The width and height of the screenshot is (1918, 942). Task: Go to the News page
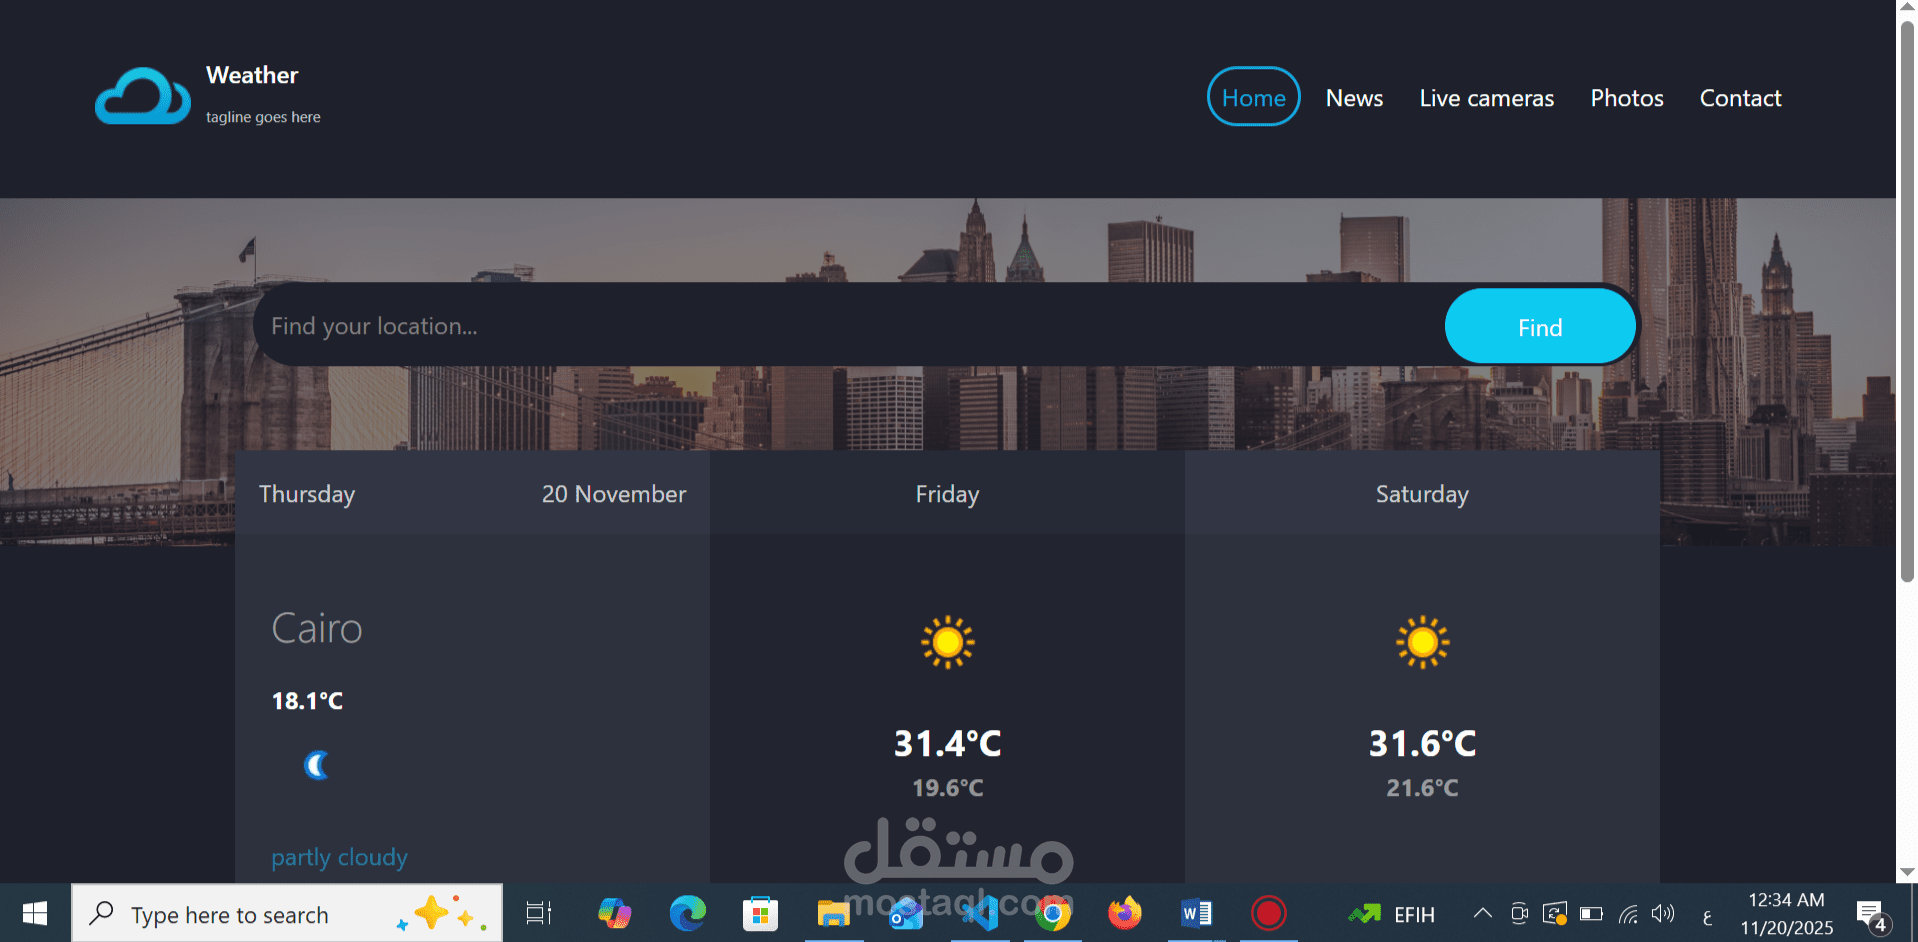(1354, 98)
